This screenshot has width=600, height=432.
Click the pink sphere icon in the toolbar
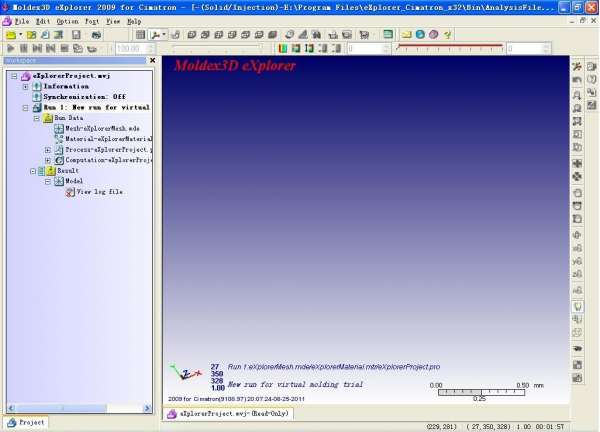(434, 34)
